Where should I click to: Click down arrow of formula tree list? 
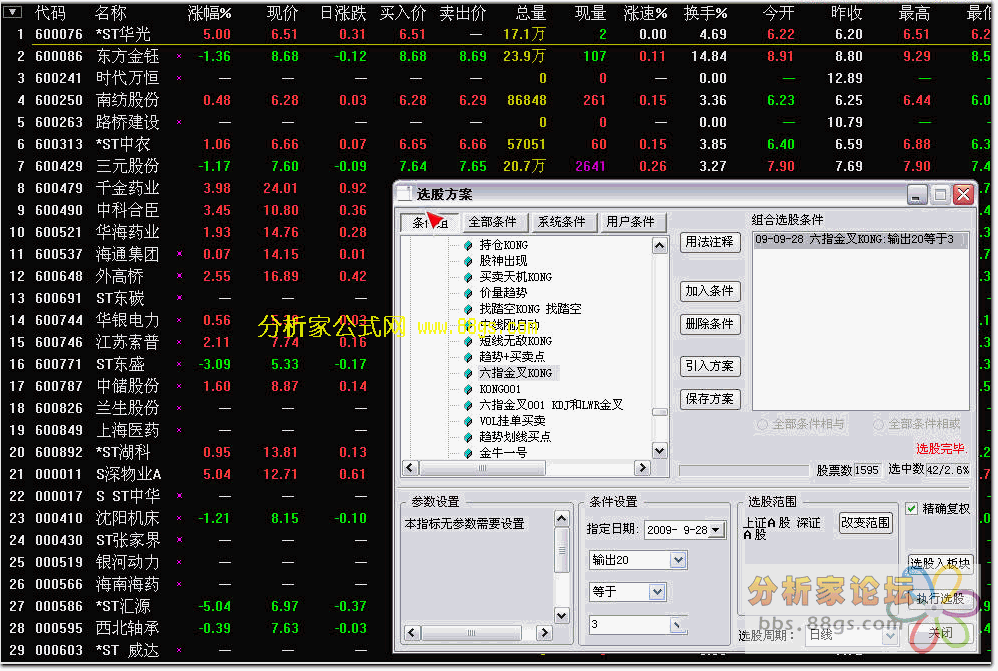[x=659, y=451]
